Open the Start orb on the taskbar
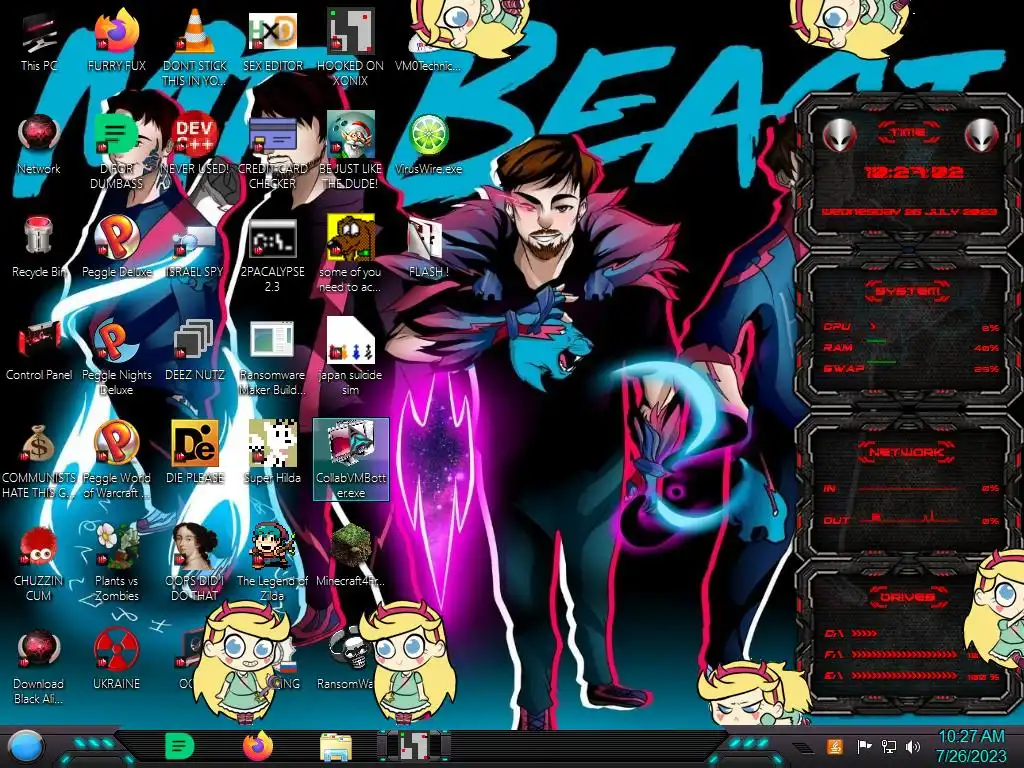This screenshot has height=768, width=1024. click(25, 746)
